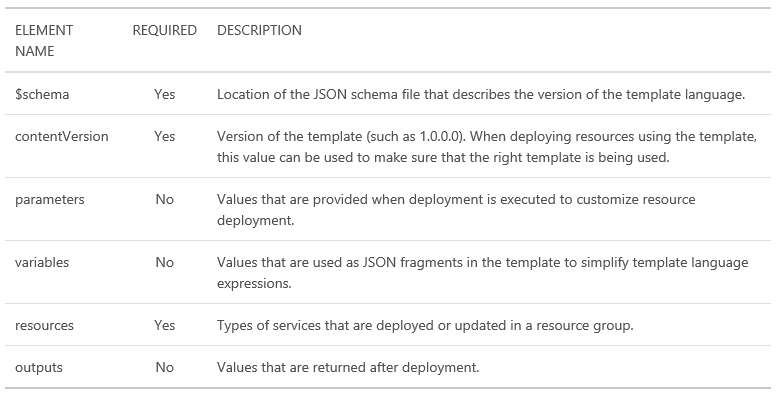Click the ELEMENT NAME column header
The height and width of the screenshot is (396, 781).
pyautogui.click(x=44, y=40)
